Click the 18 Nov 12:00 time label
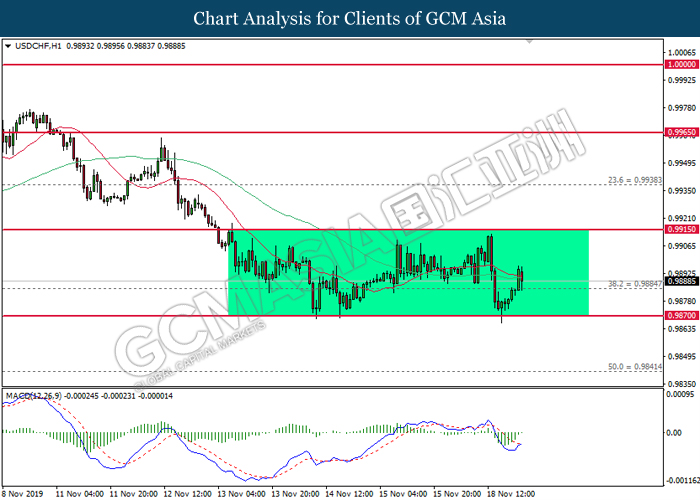 coord(511,494)
